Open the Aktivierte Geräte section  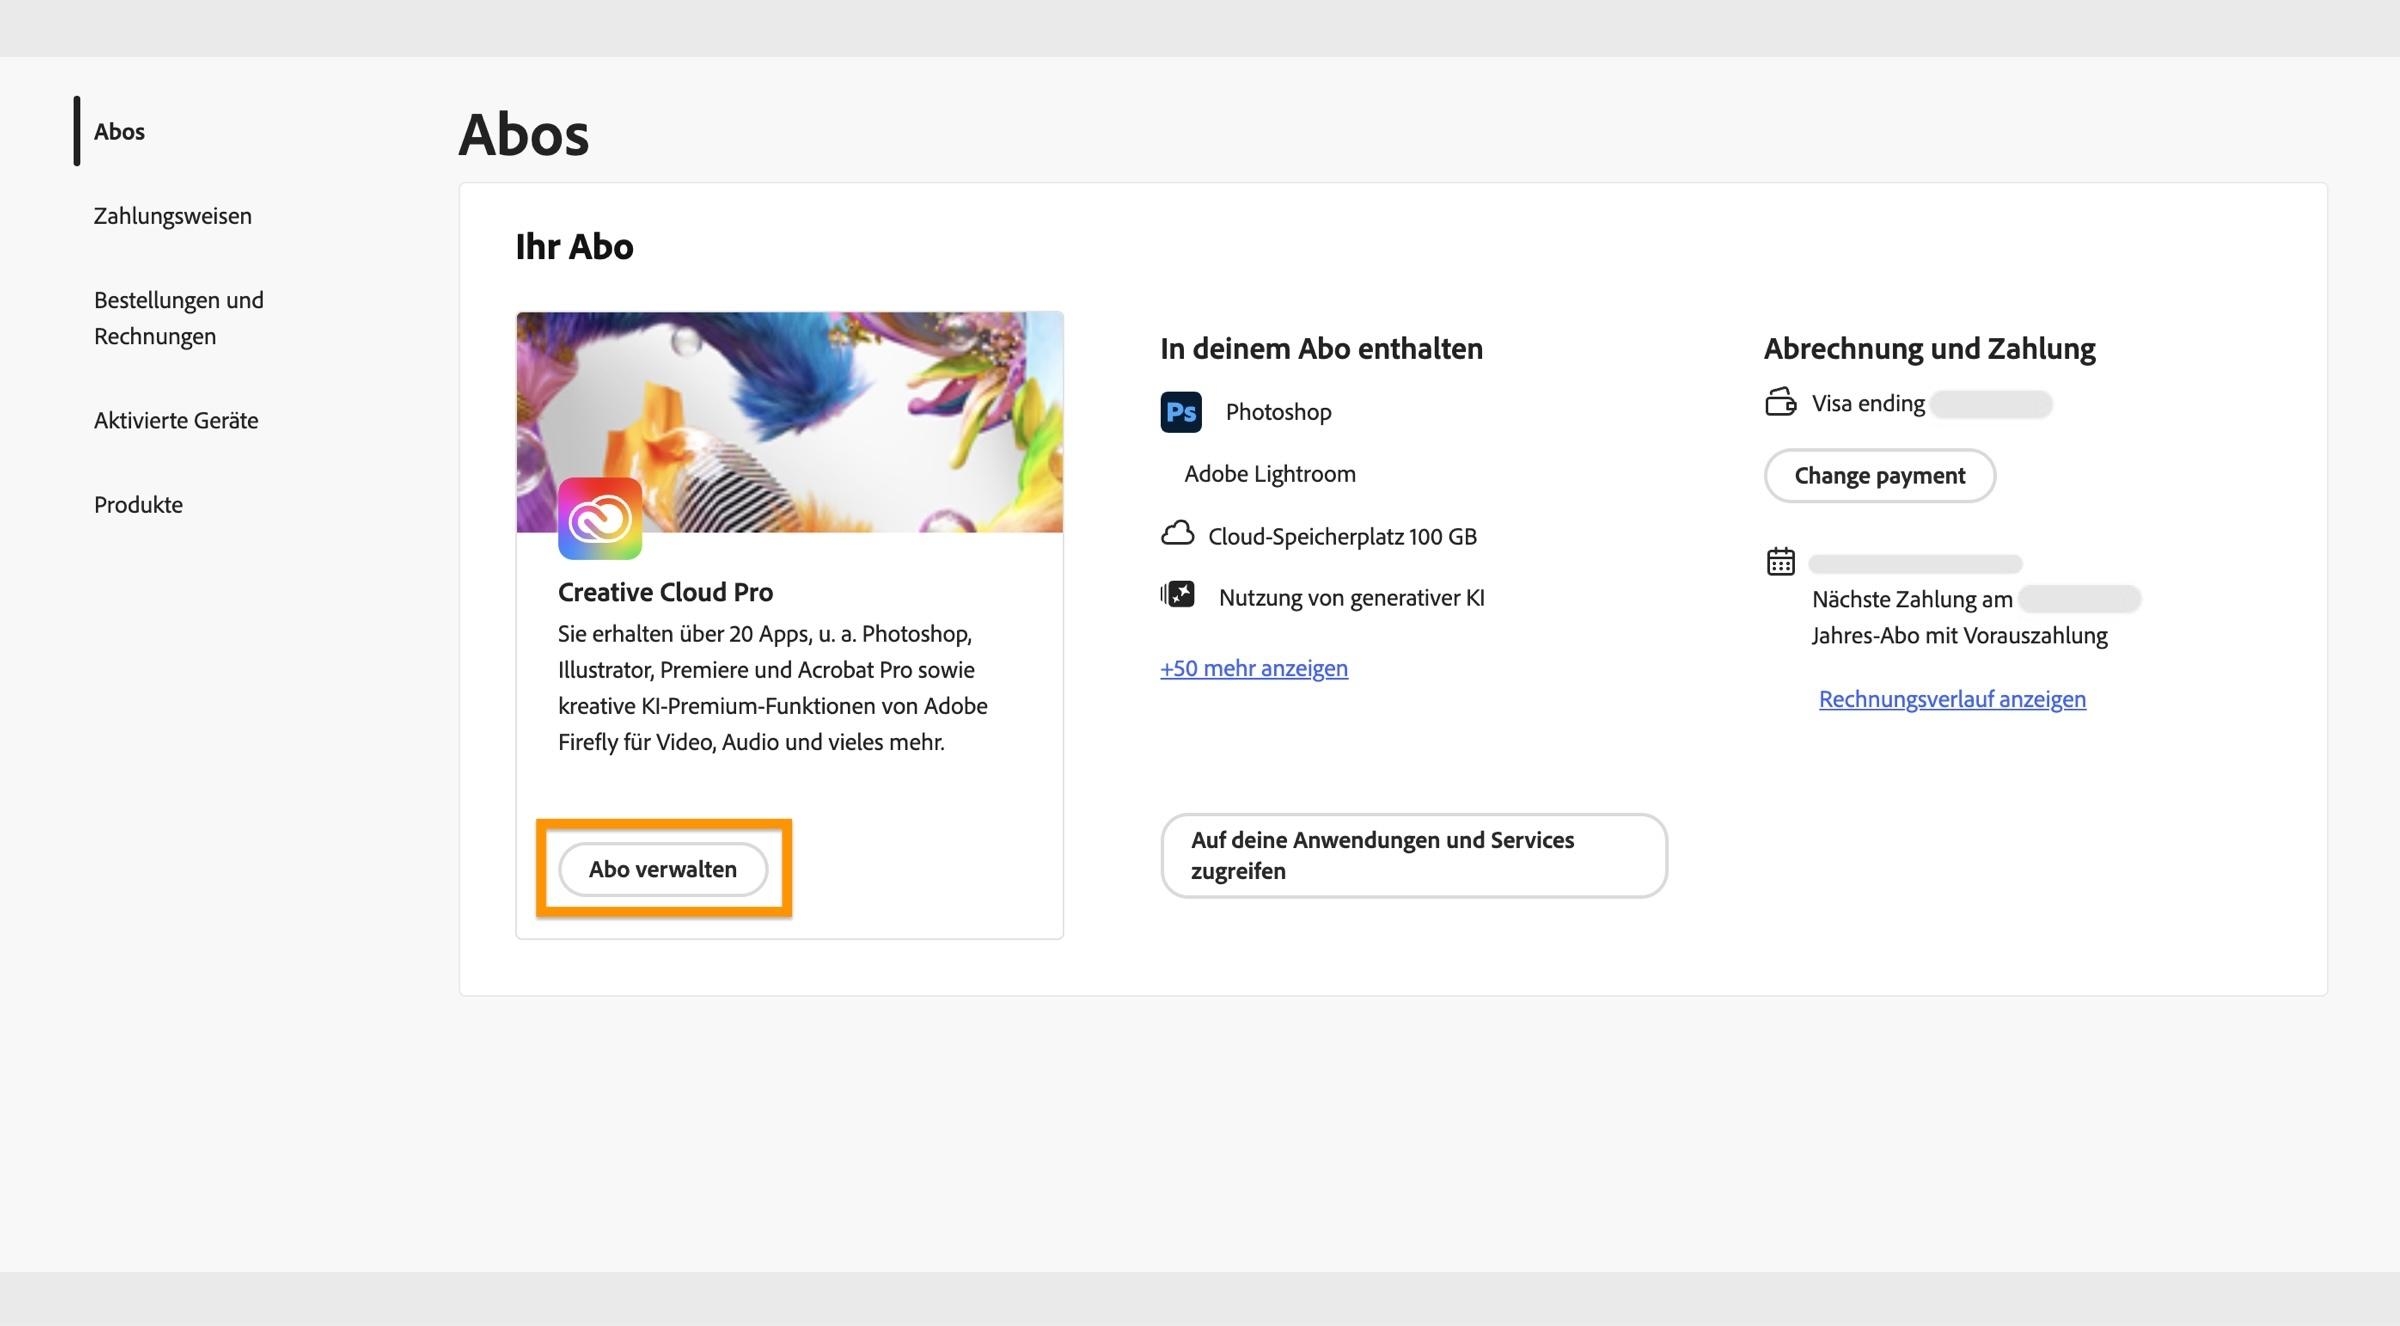pyautogui.click(x=175, y=420)
